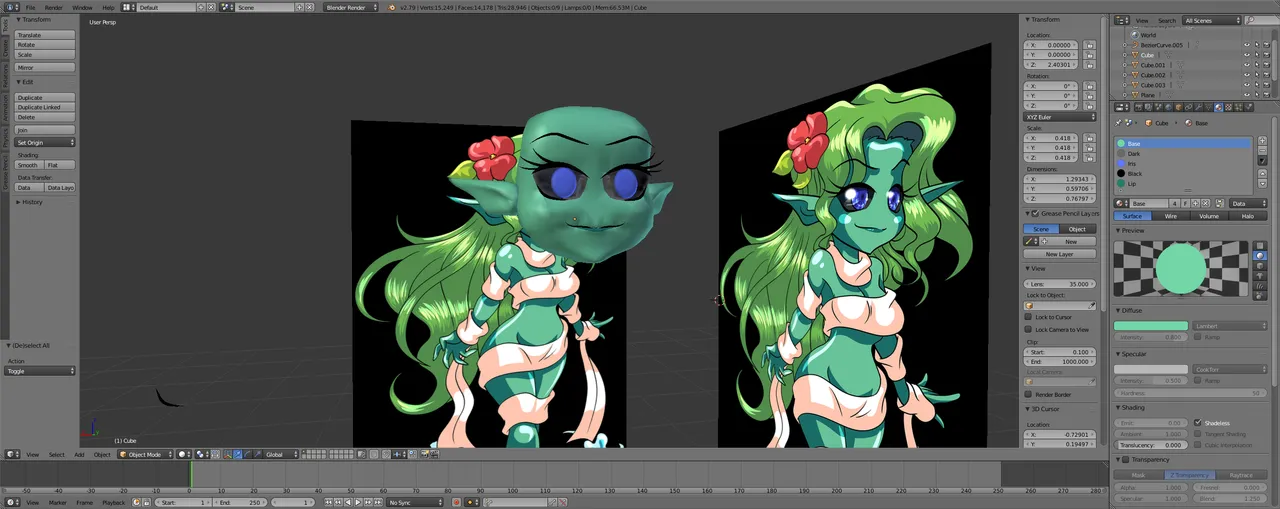1280x509 pixels.
Task: Open the Window menu
Action: (82, 7)
